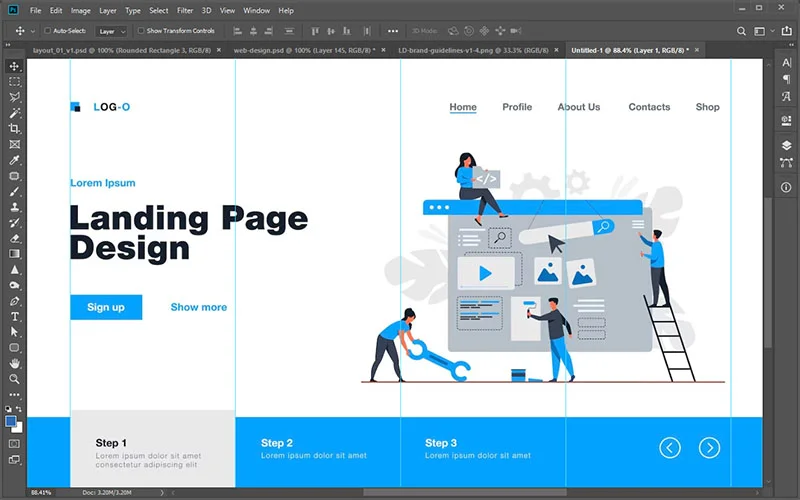The width and height of the screenshot is (800, 500).
Task: Open Move tool preset picker arrow
Action: pyautogui.click(x=33, y=31)
